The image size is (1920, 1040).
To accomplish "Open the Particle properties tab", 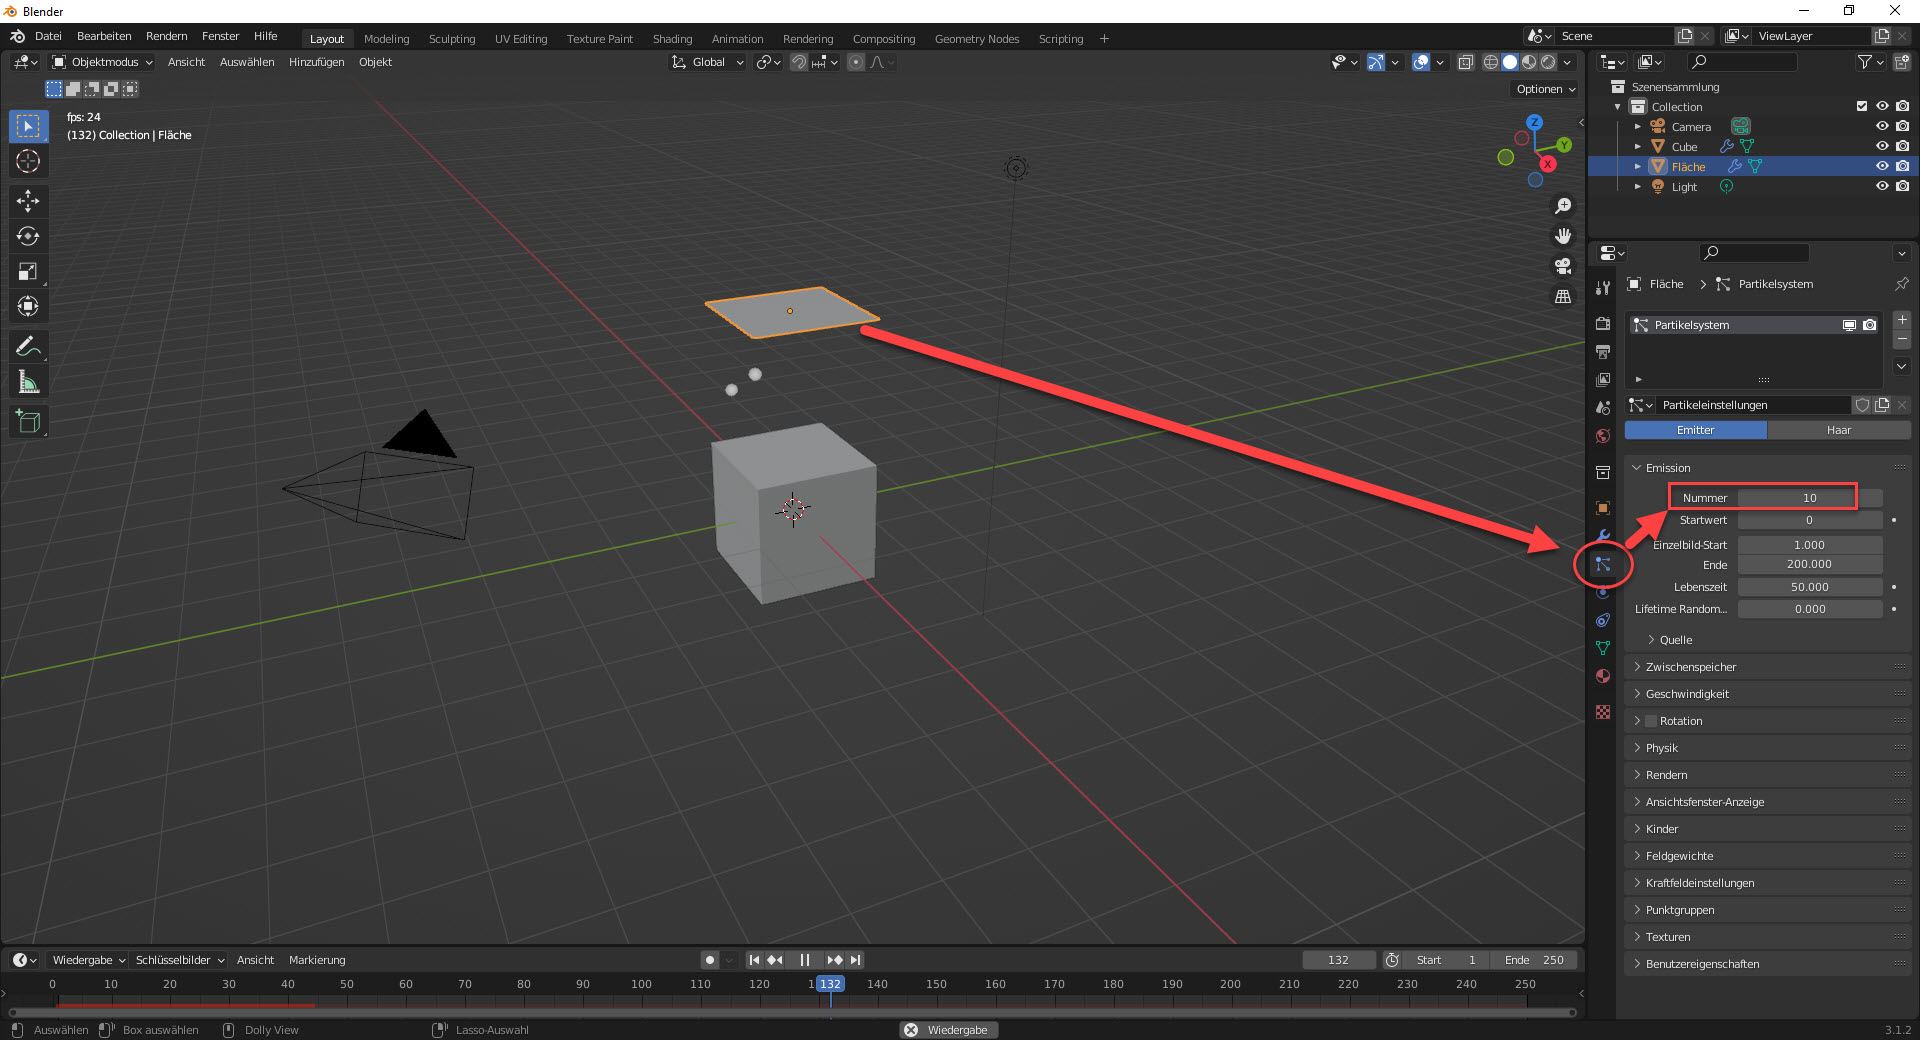I will coord(1603,564).
